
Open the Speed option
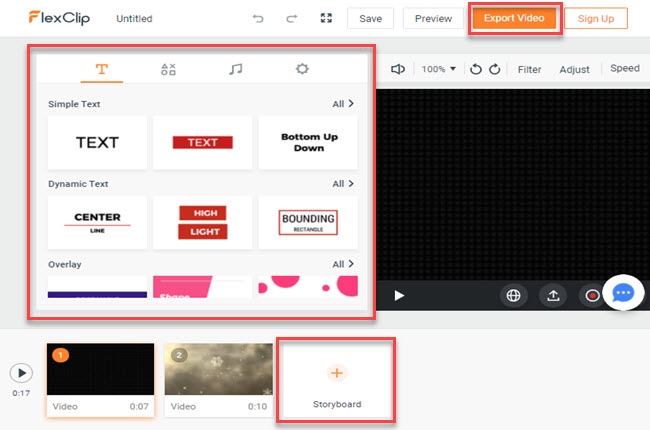pos(625,68)
